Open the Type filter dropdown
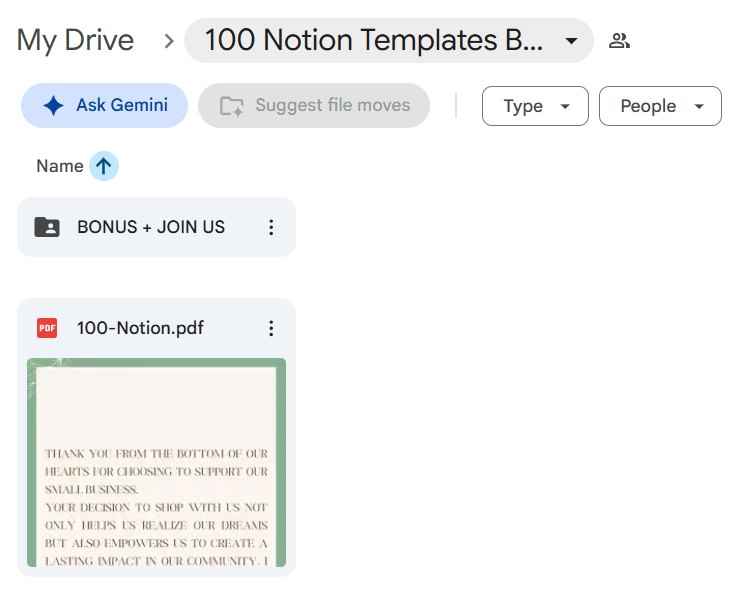729x605 pixels. [x=535, y=106]
